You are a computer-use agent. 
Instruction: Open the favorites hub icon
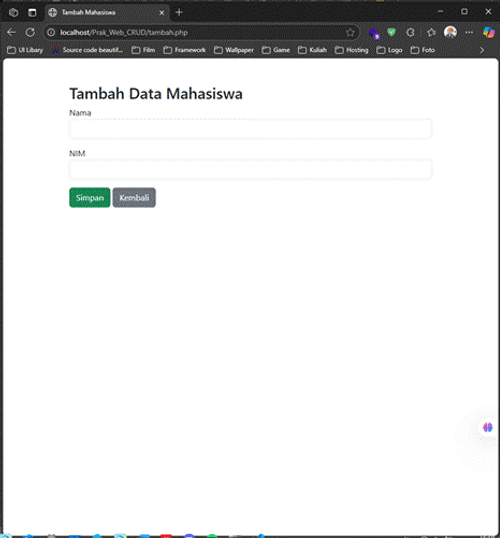point(431,33)
